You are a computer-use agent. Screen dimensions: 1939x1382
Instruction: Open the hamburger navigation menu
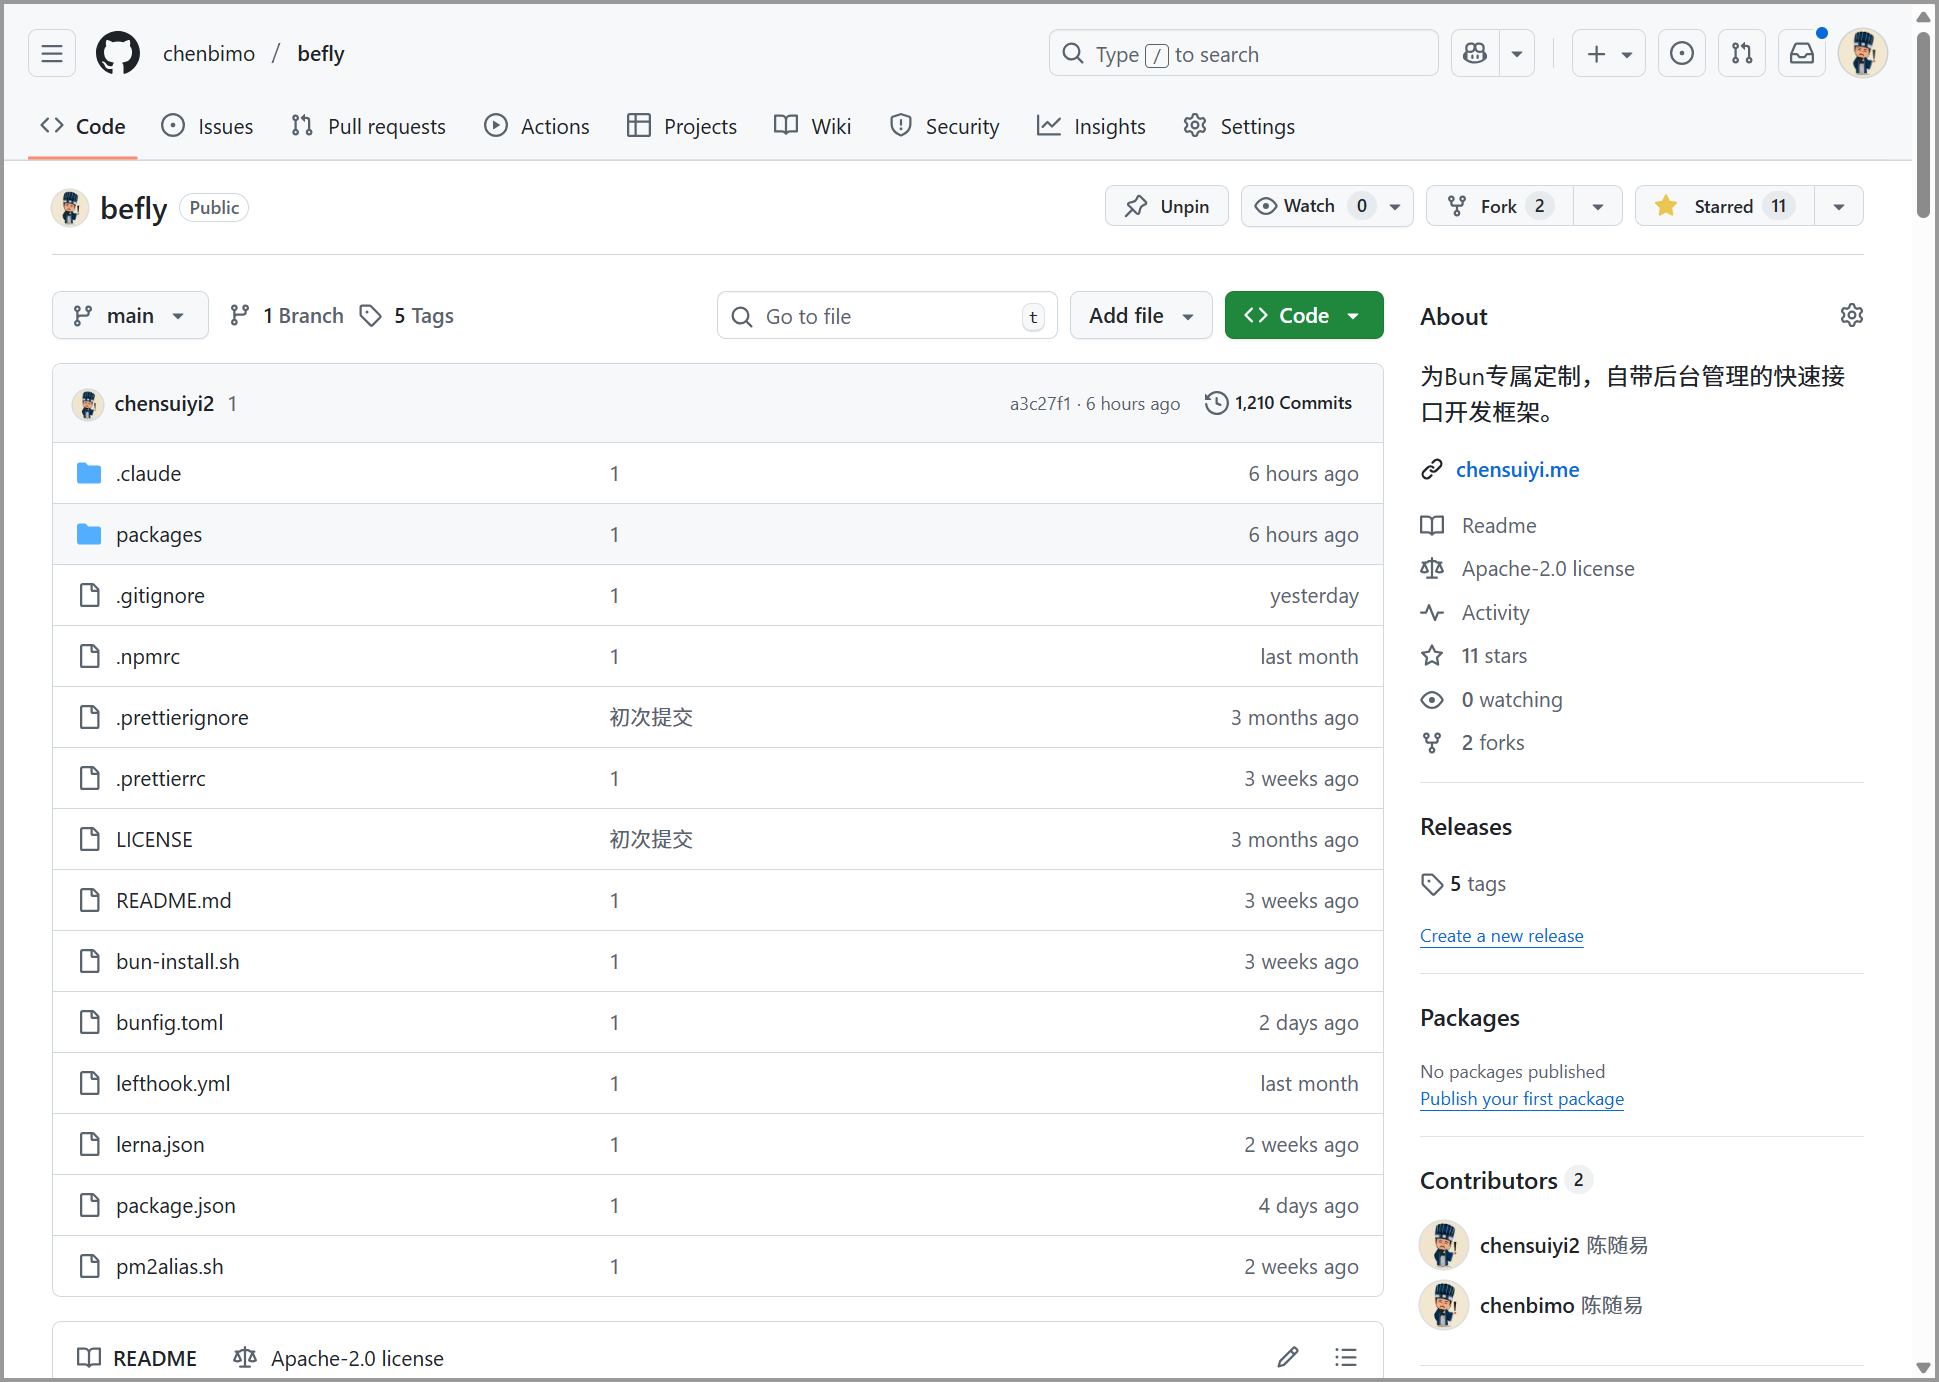click(52, 54)
